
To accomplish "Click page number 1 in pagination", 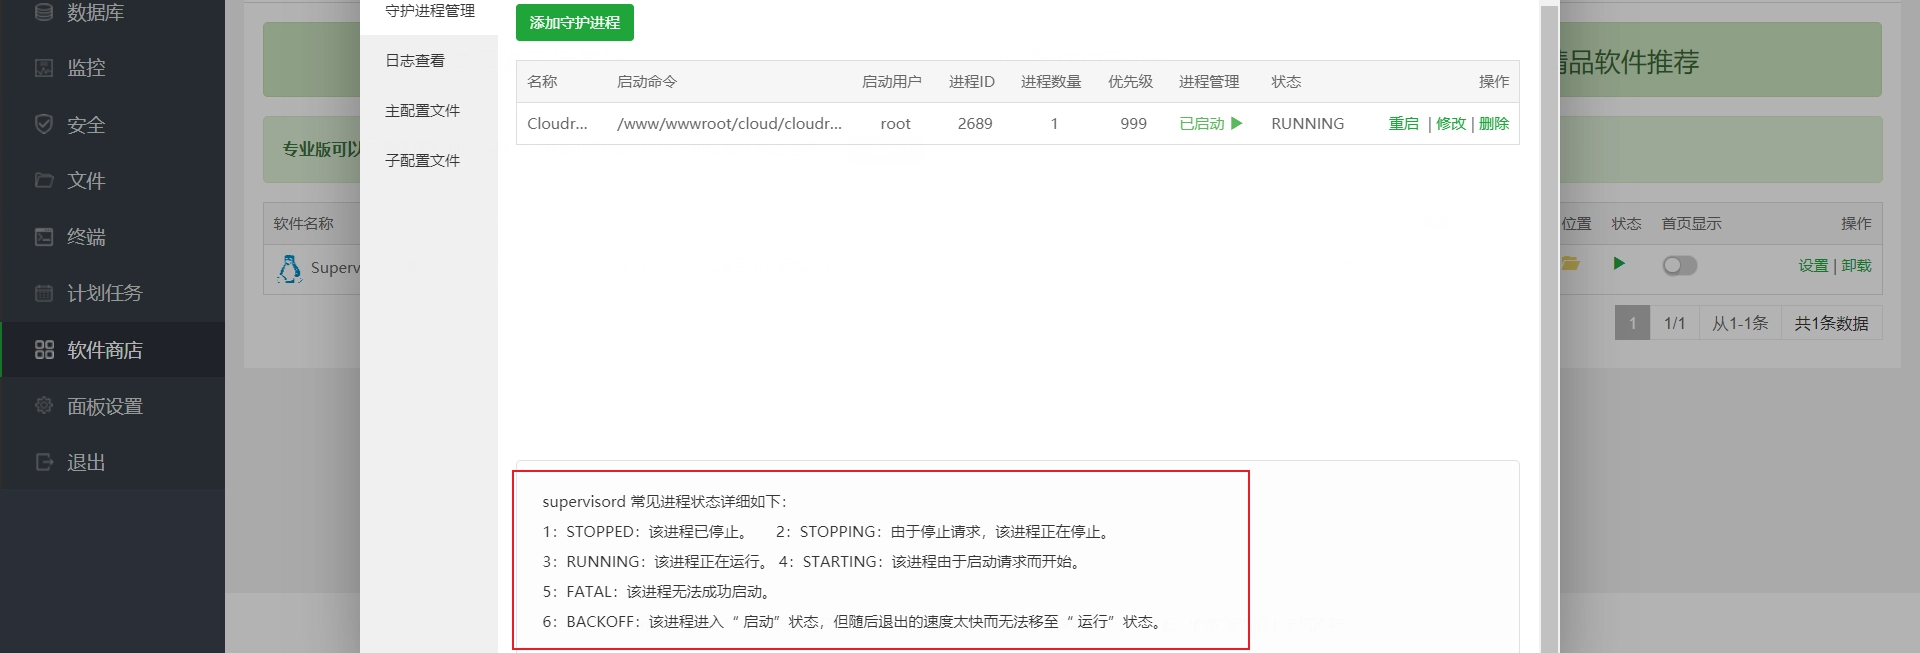I will tap(1632, 323).
